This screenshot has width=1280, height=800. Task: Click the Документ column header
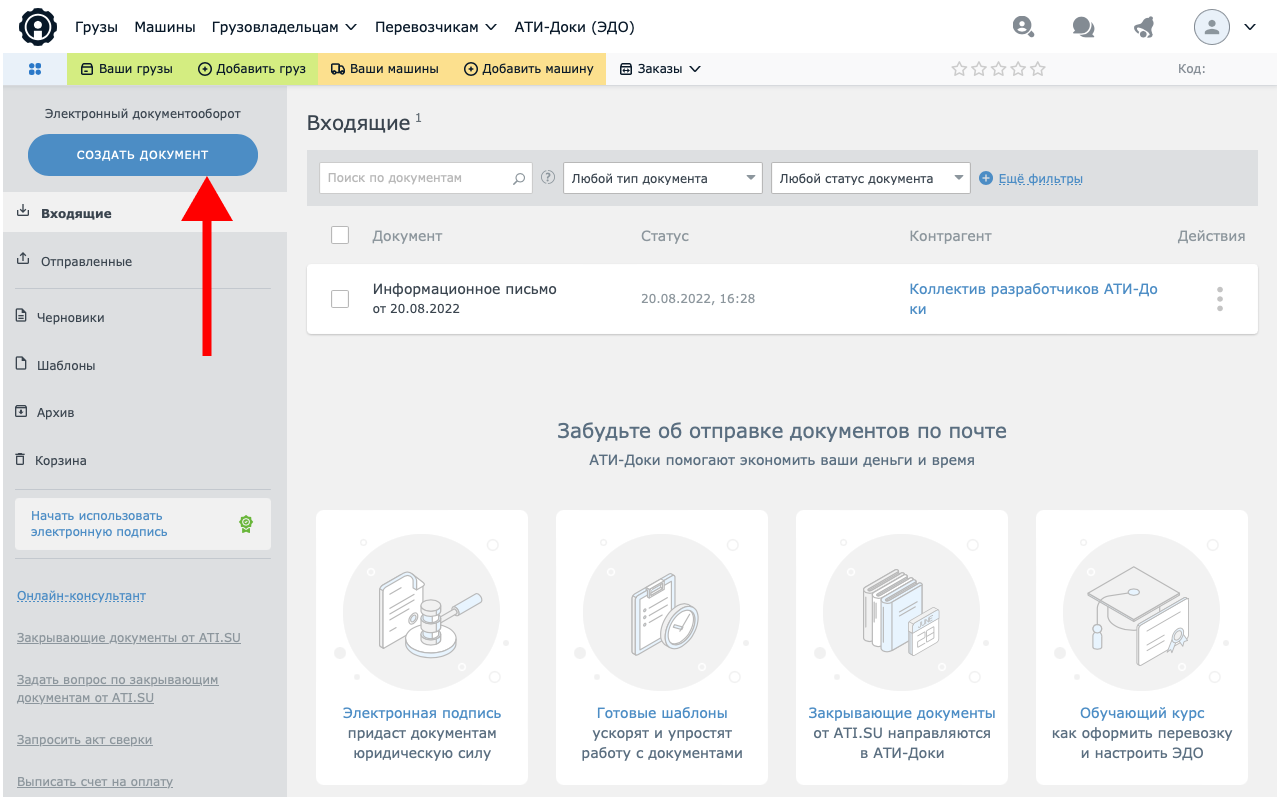point(407,236)
